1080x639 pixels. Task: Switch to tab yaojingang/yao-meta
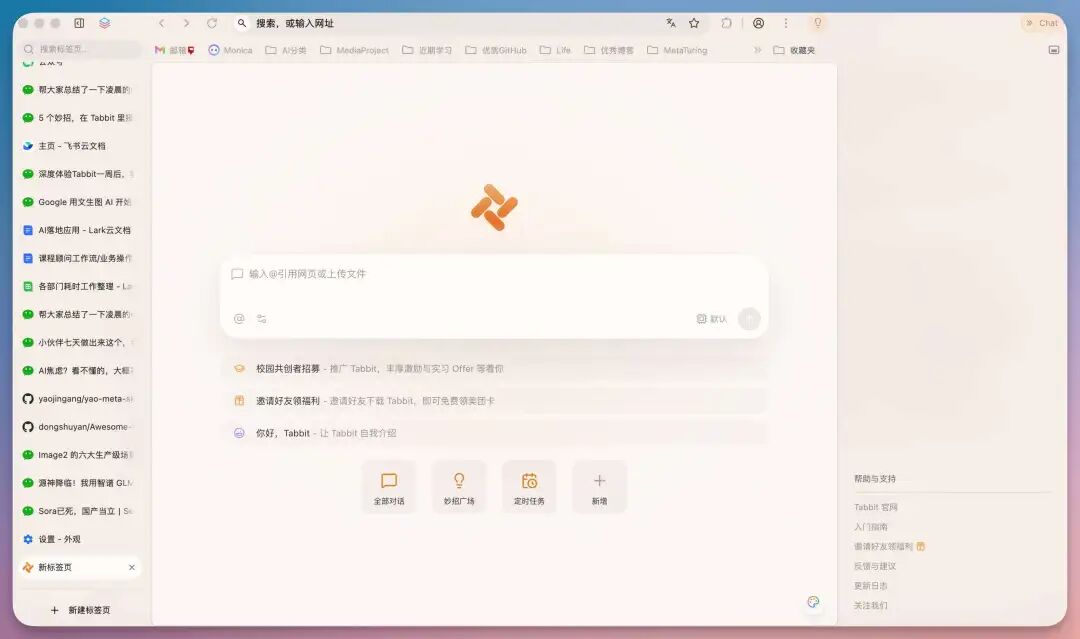click(81, 399)
